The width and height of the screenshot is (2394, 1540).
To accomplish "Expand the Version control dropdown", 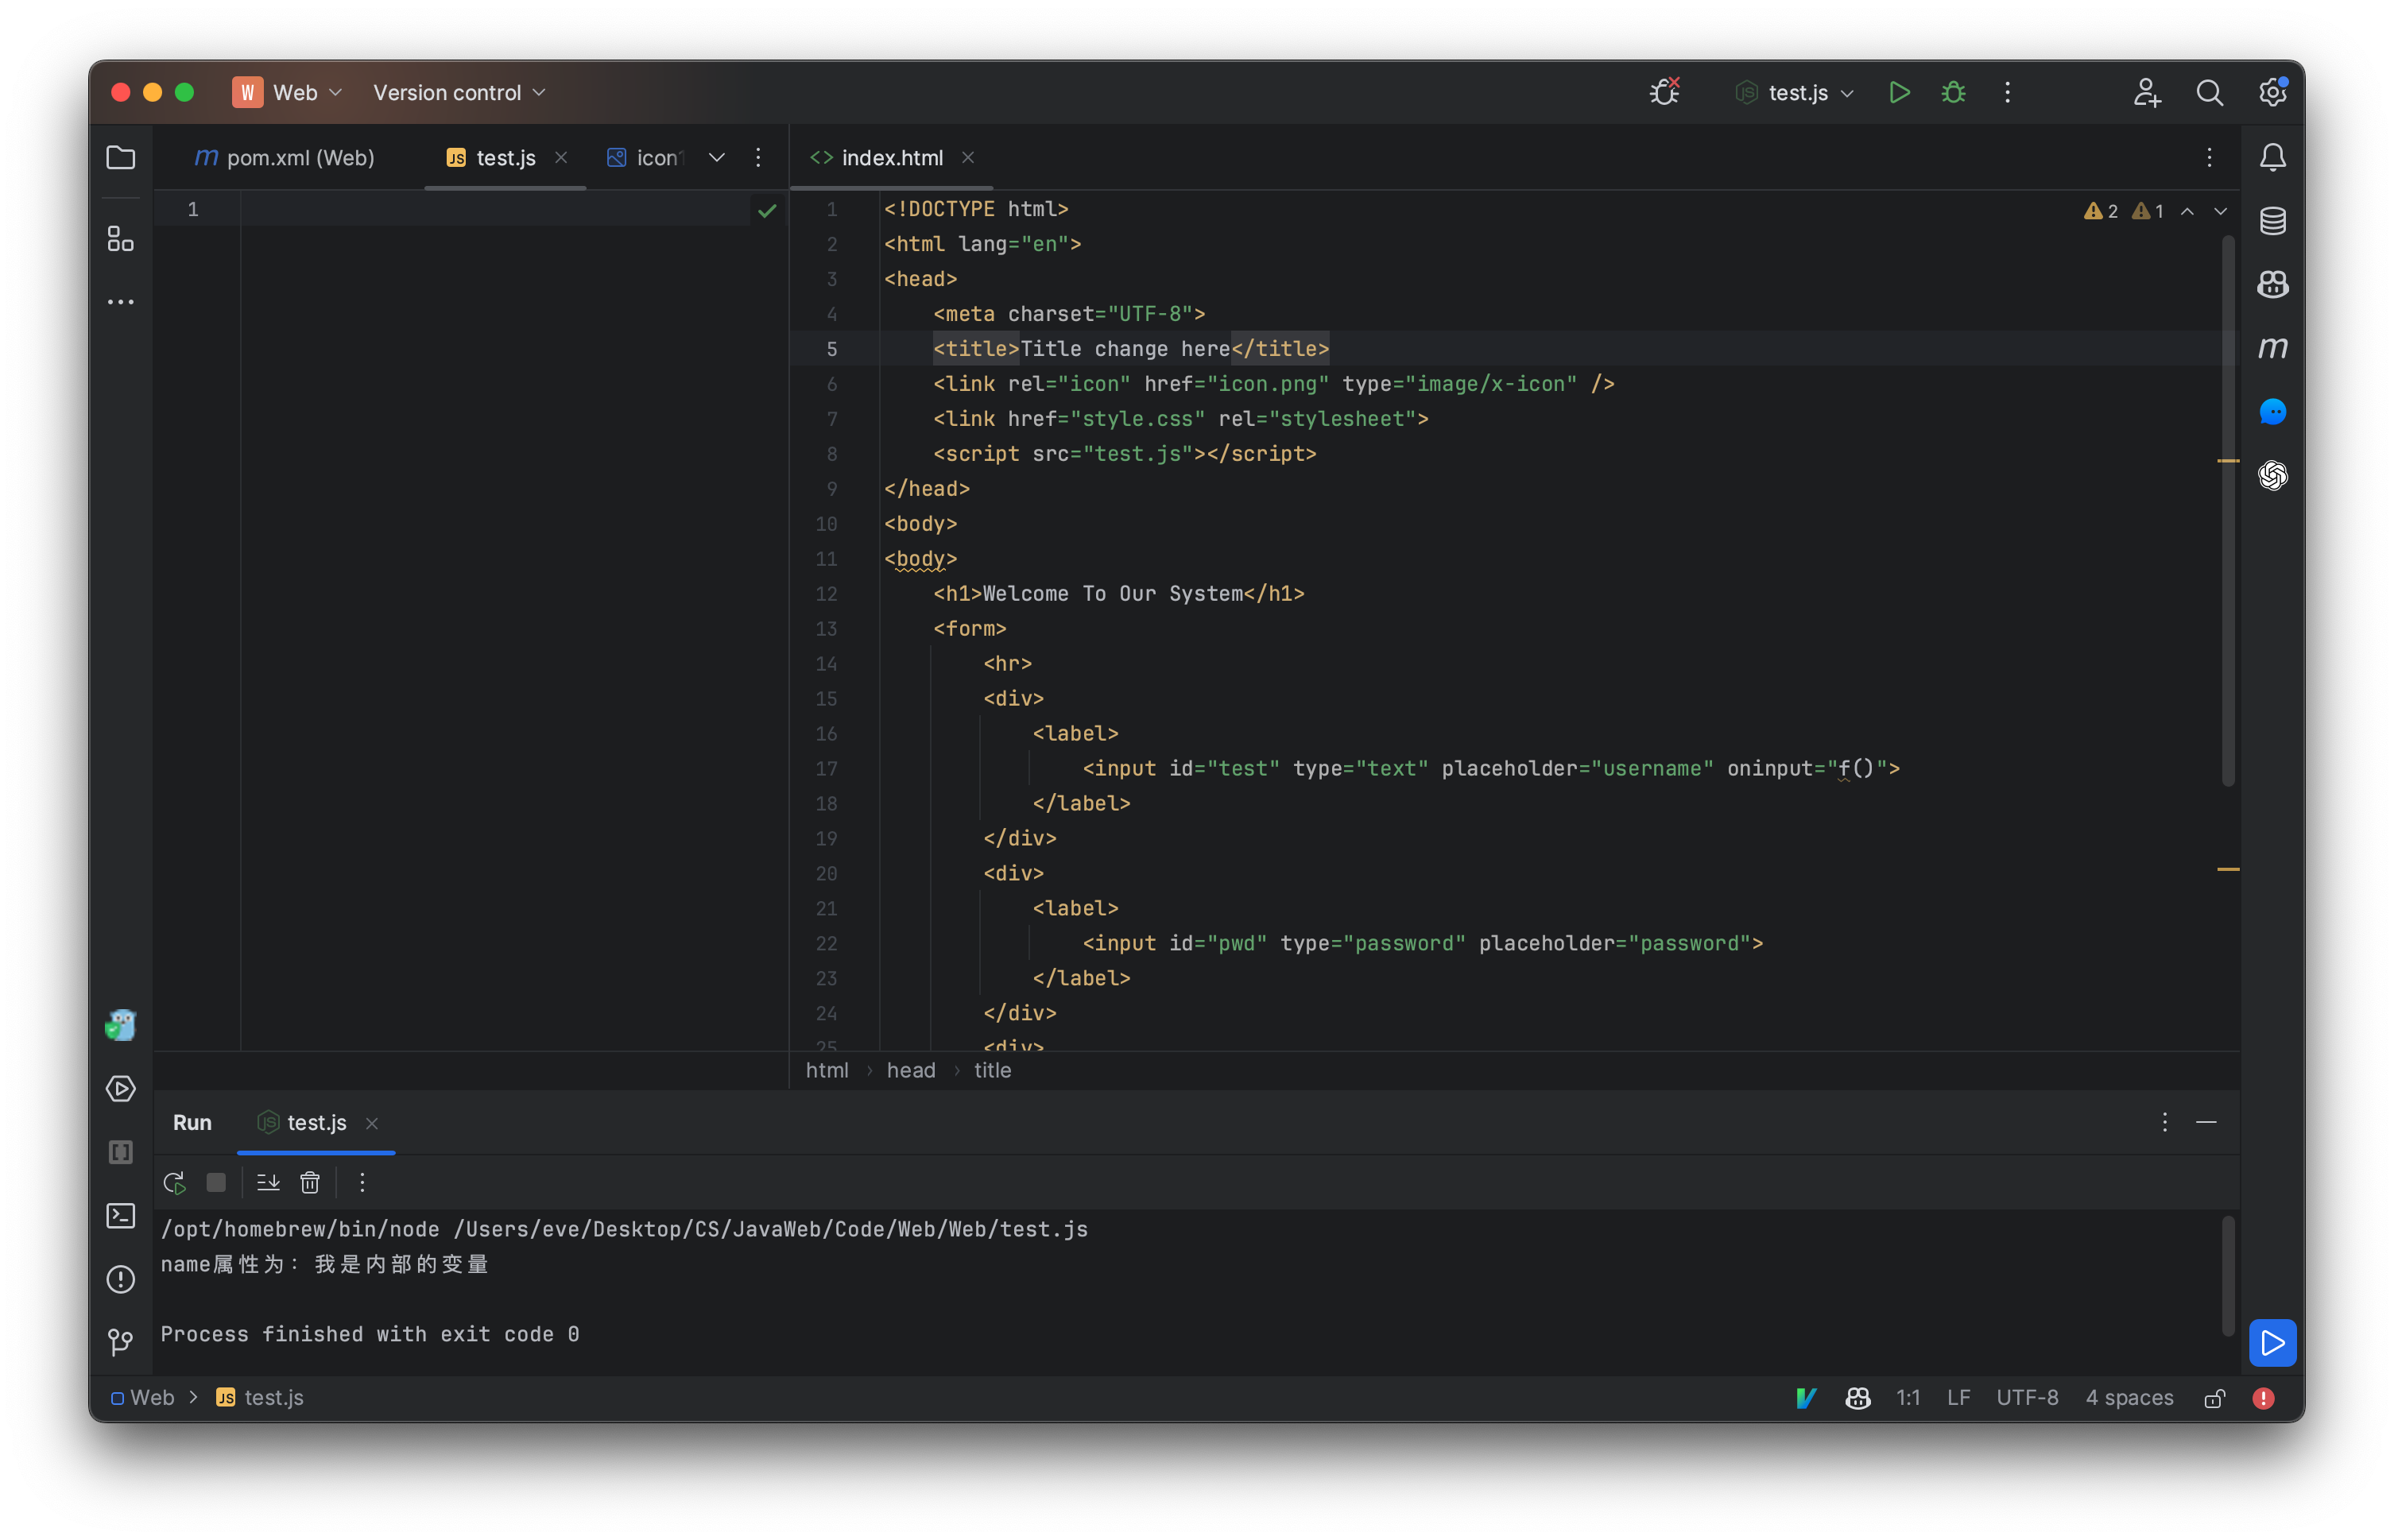I will [460, 92].
